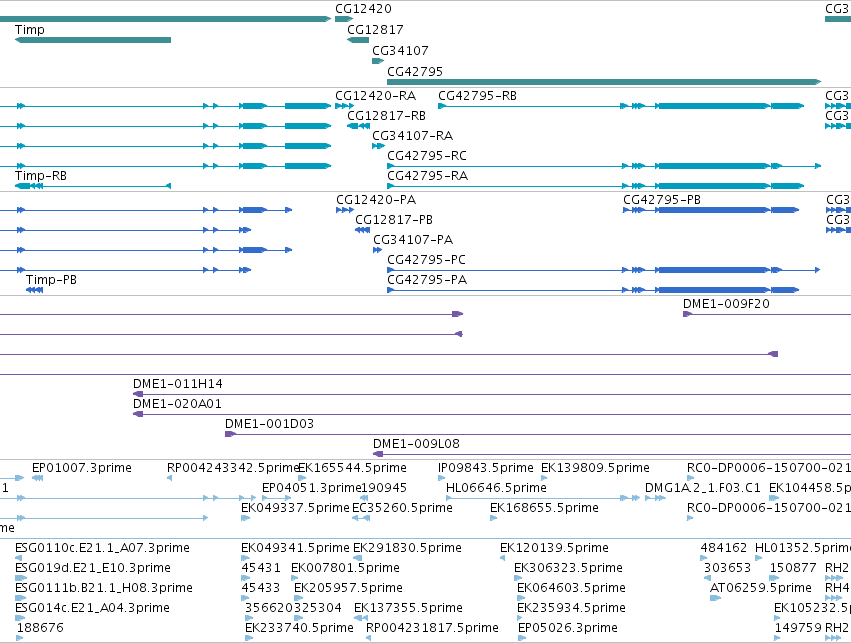Select the CG12420-RA transcript label
The width and height of the screenshot is (851, 643).
376,96
